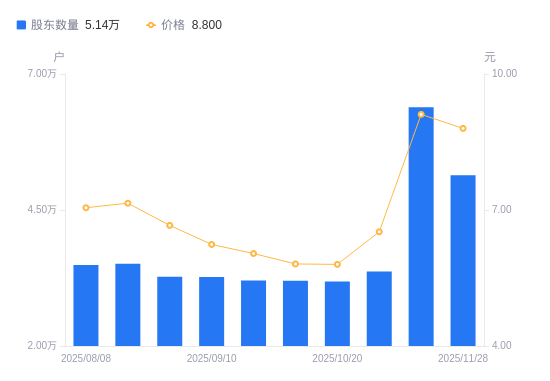Click the bar above the 2025/11/28 label

click(x=463, y=261)
